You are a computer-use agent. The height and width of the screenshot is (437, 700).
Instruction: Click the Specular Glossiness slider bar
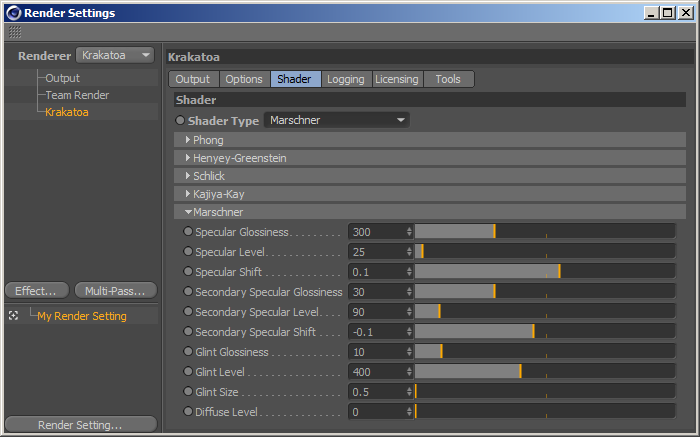pos(545,232)
